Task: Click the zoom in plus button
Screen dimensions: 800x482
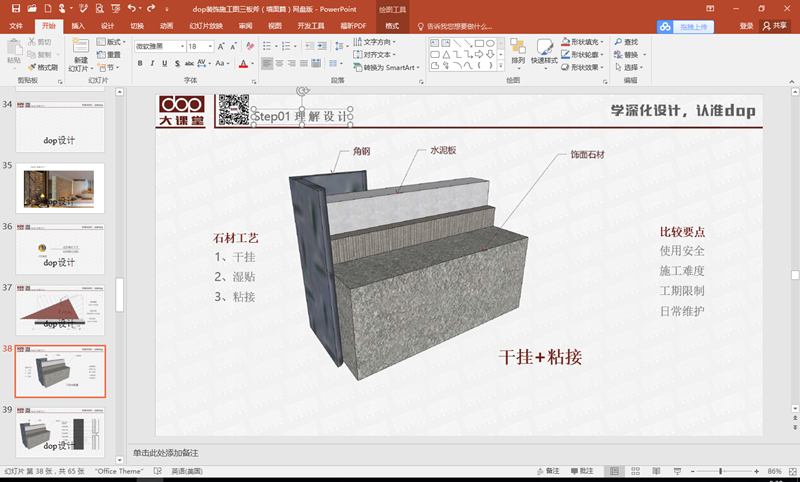Action: click(756, 471)
